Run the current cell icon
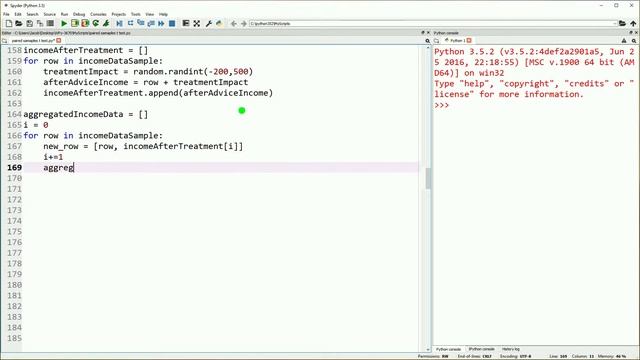 click(75, 24)
